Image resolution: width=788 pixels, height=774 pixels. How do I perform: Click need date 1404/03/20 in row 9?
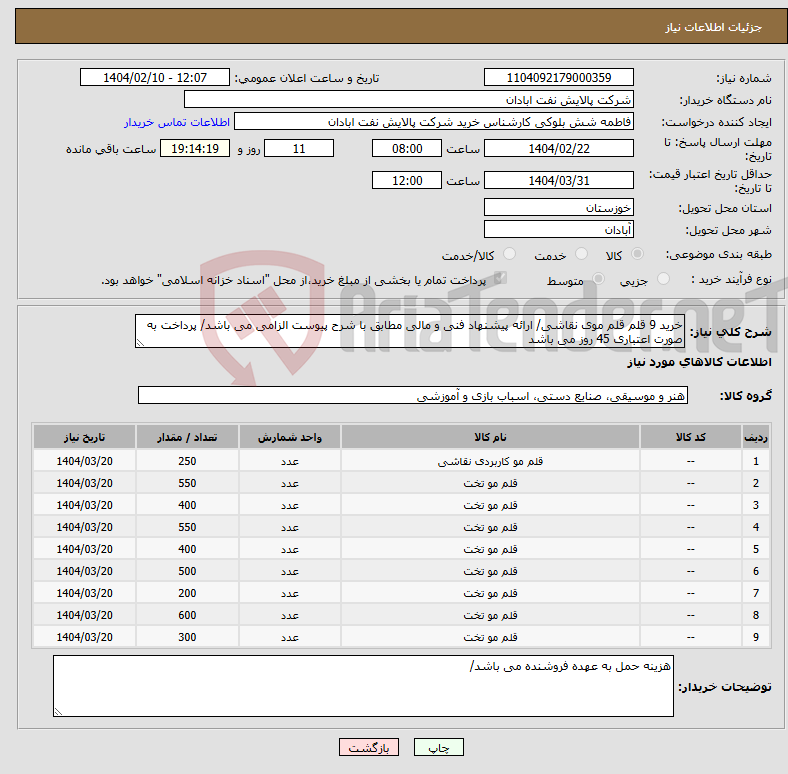pyautogui.click(x=84, y=637)
